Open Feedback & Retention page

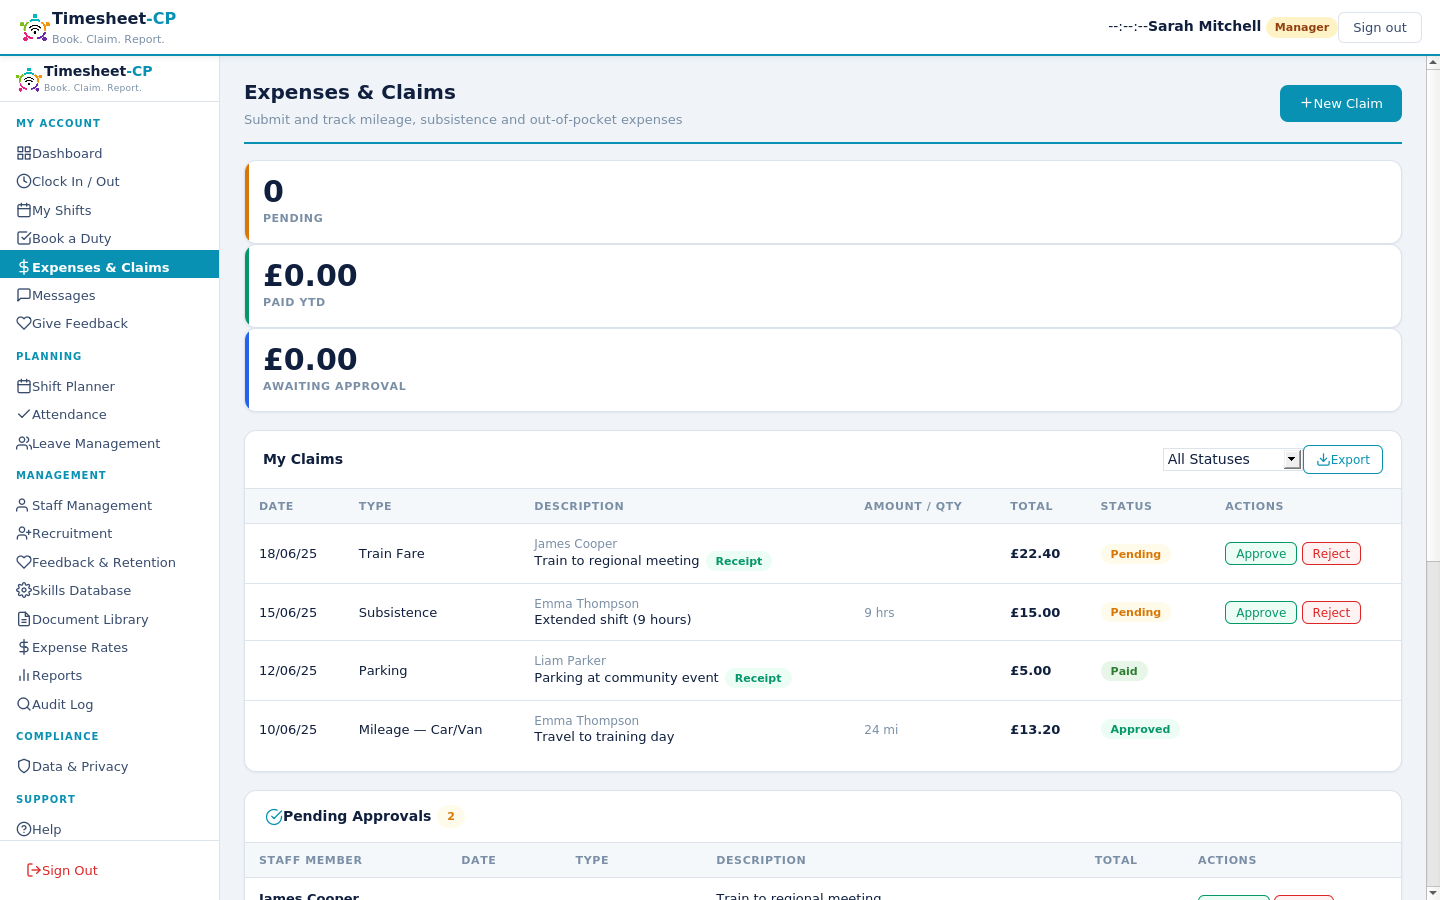pos(109,562)
